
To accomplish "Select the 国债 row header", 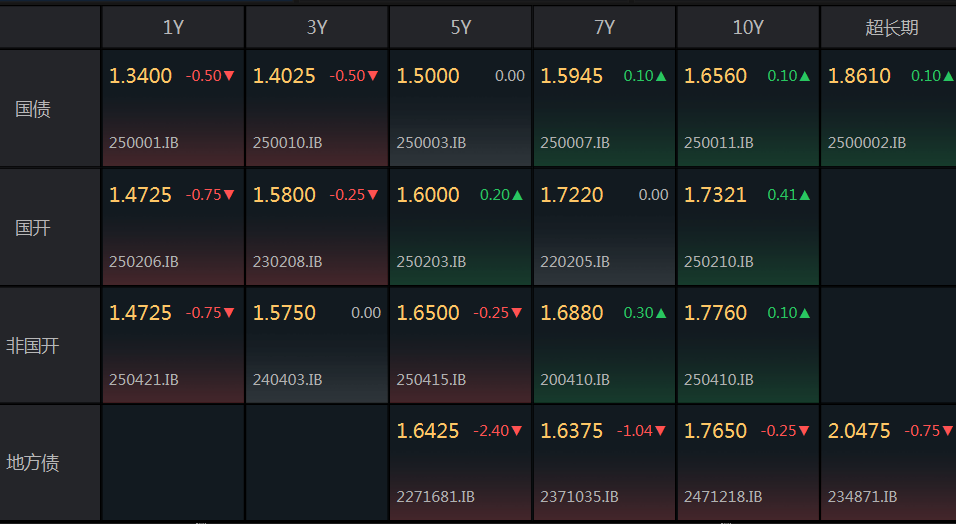I will 50,108.
